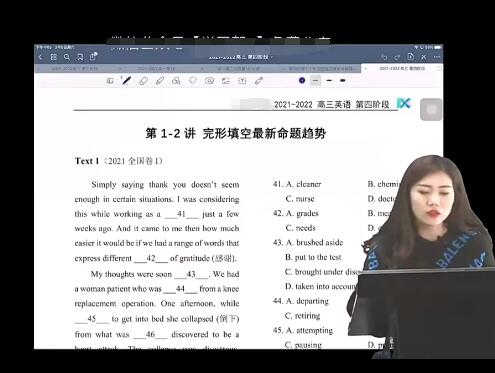The width and height of the screenshot is (495, 373).
Task: Select answer option 'B. put to the test'
Action: point(313,257)
